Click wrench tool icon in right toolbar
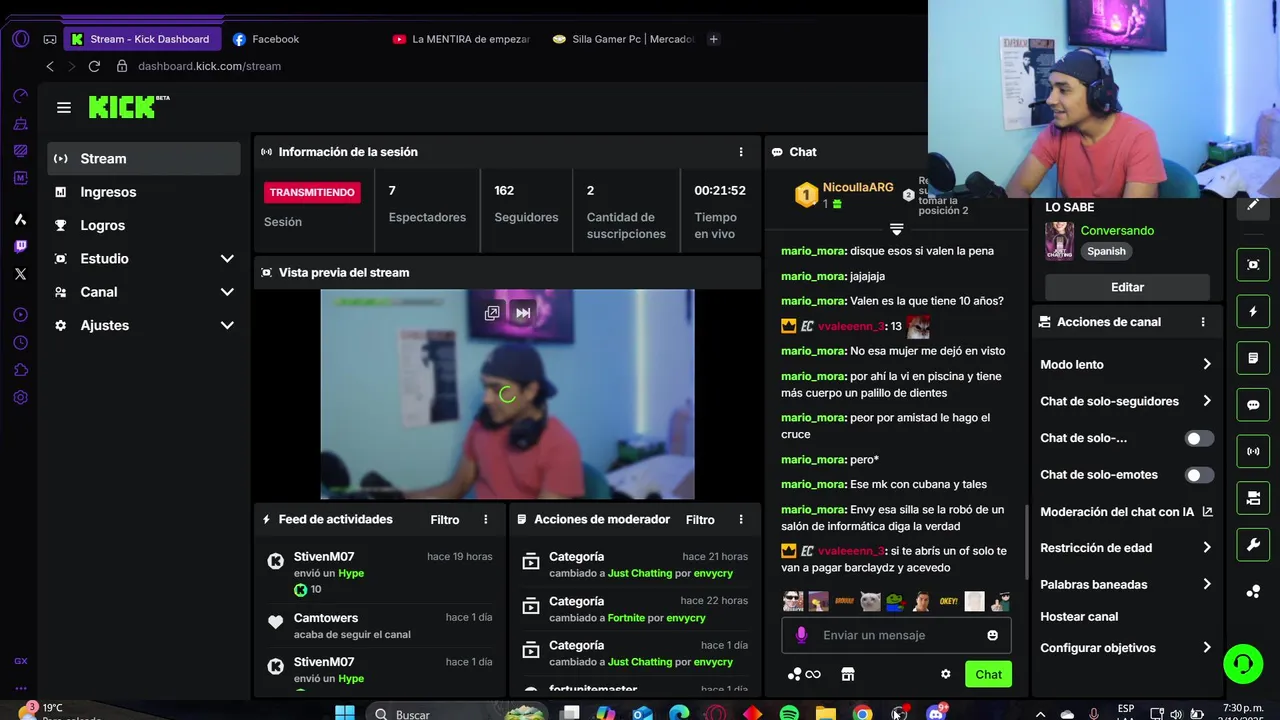Viewport: 1280px width, 720px height. pos(1253,545)
